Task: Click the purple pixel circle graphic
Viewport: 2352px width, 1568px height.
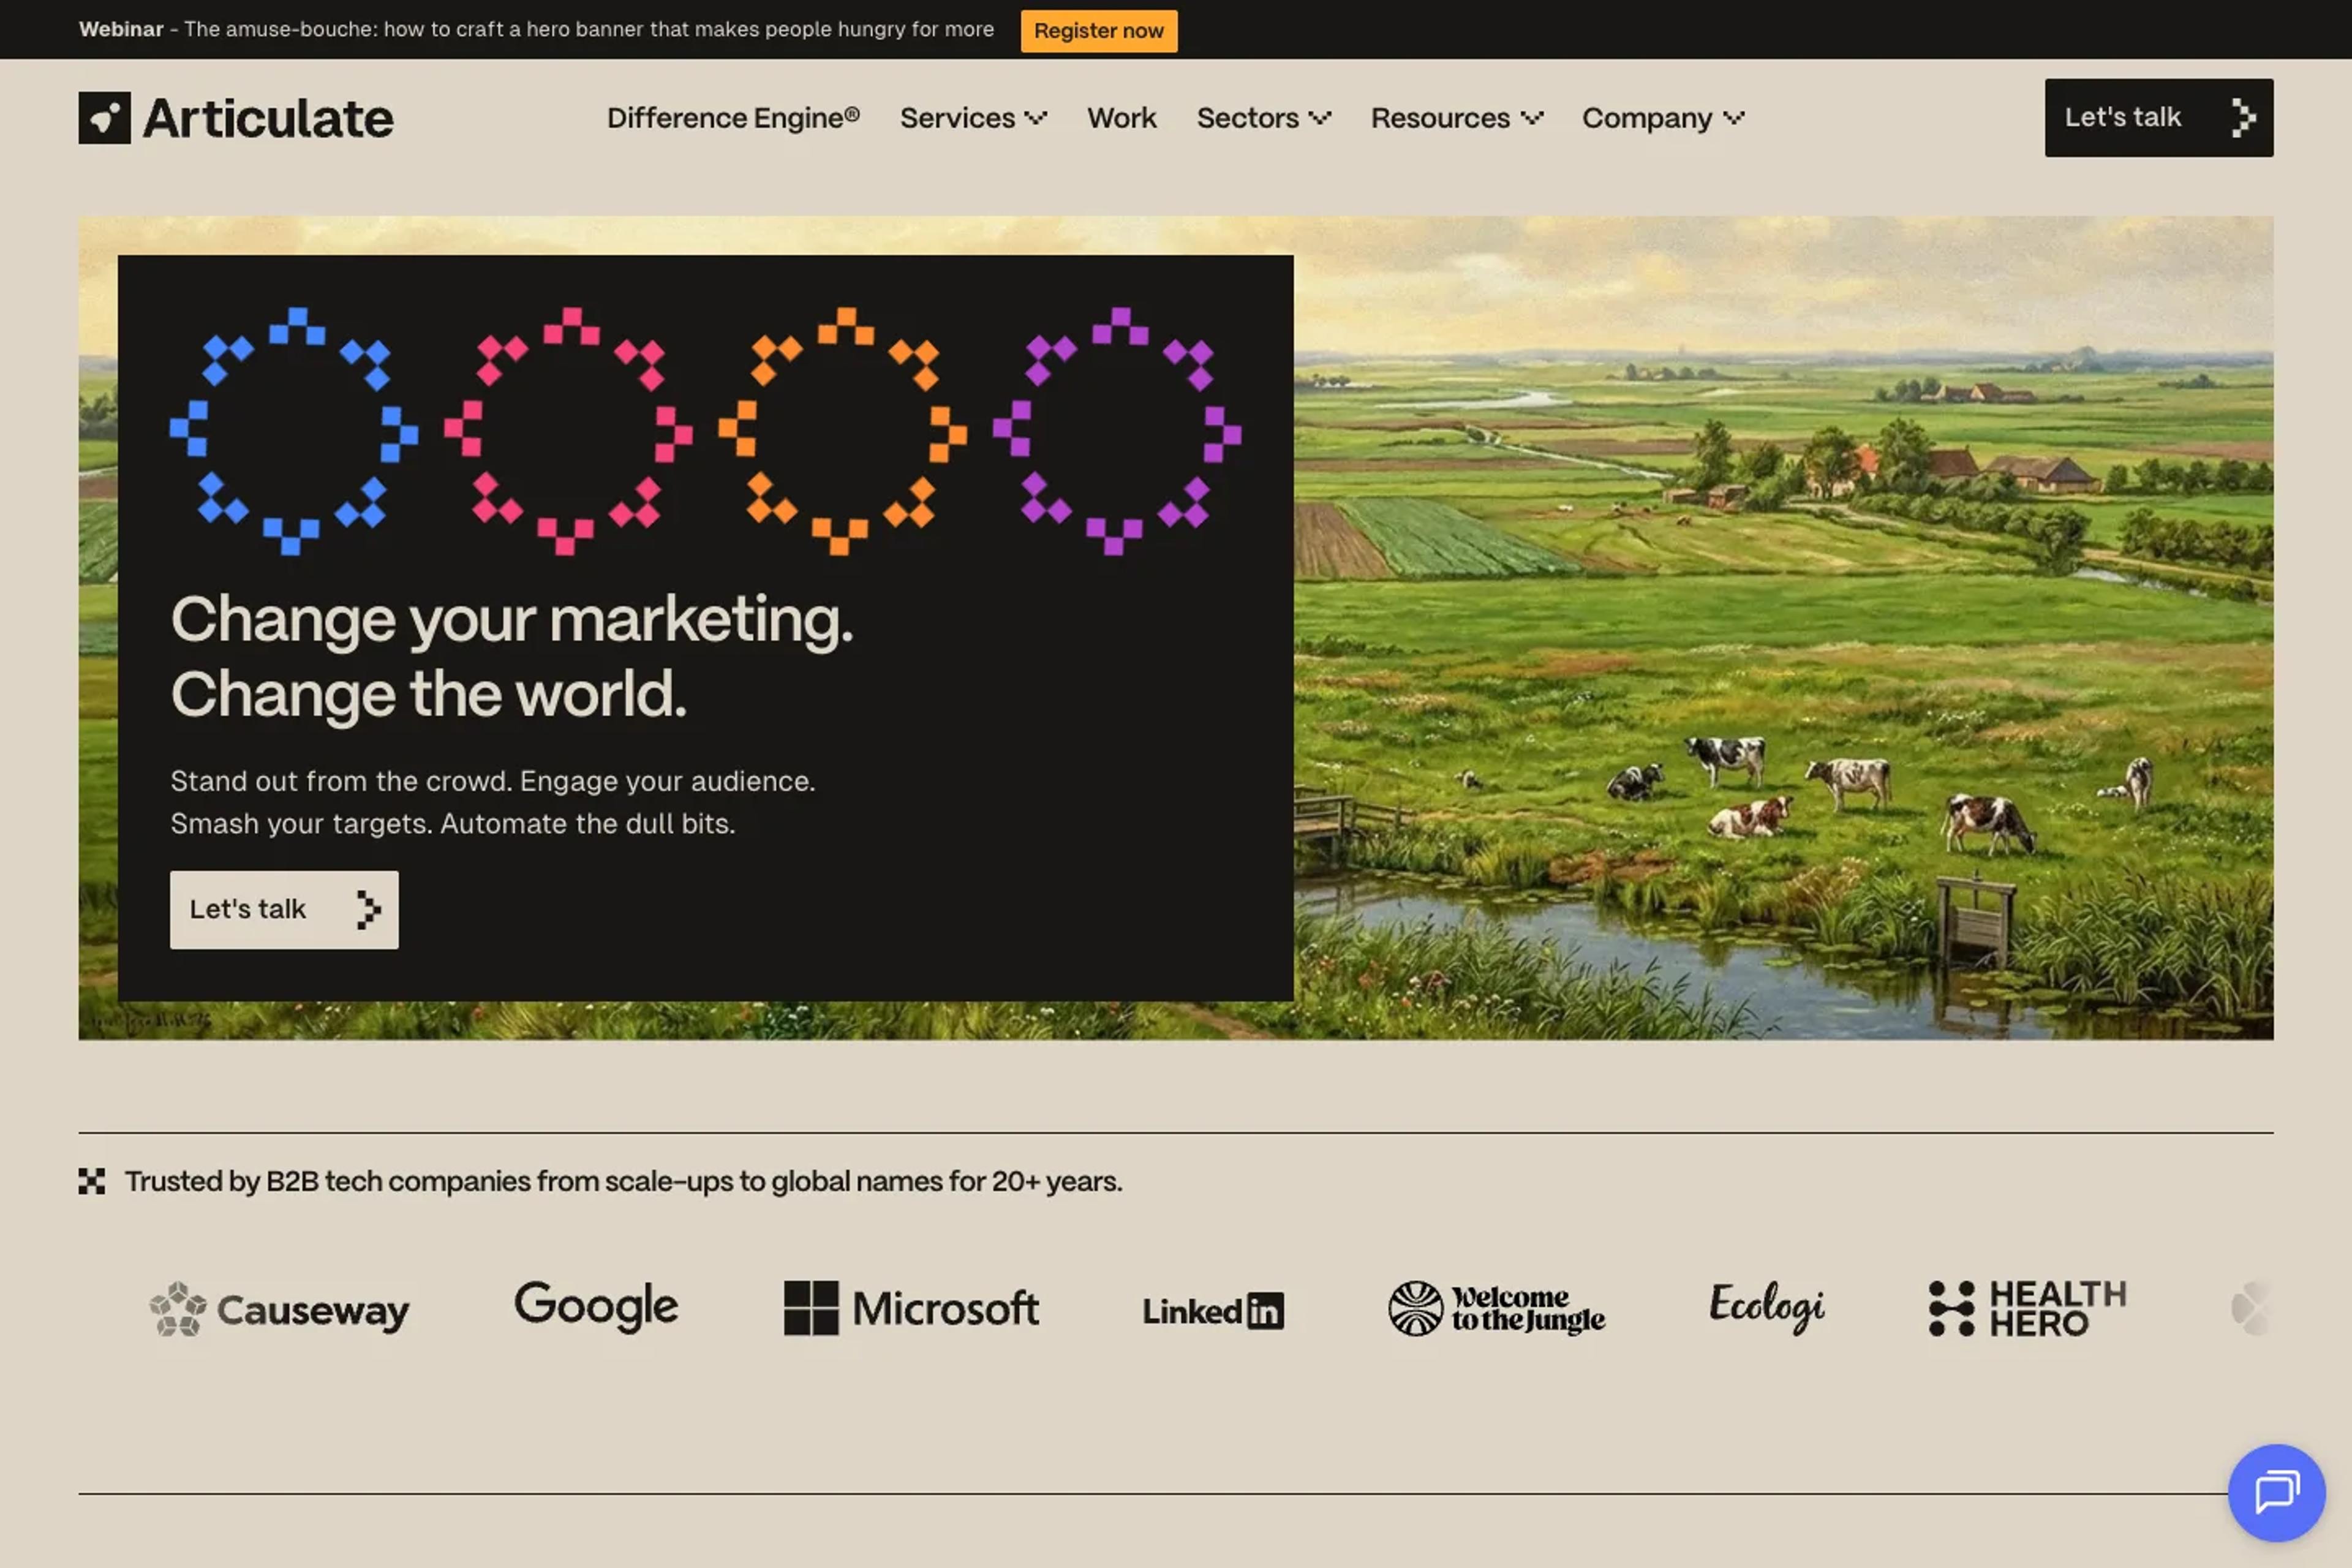Action: click(x=1117, y=431)
